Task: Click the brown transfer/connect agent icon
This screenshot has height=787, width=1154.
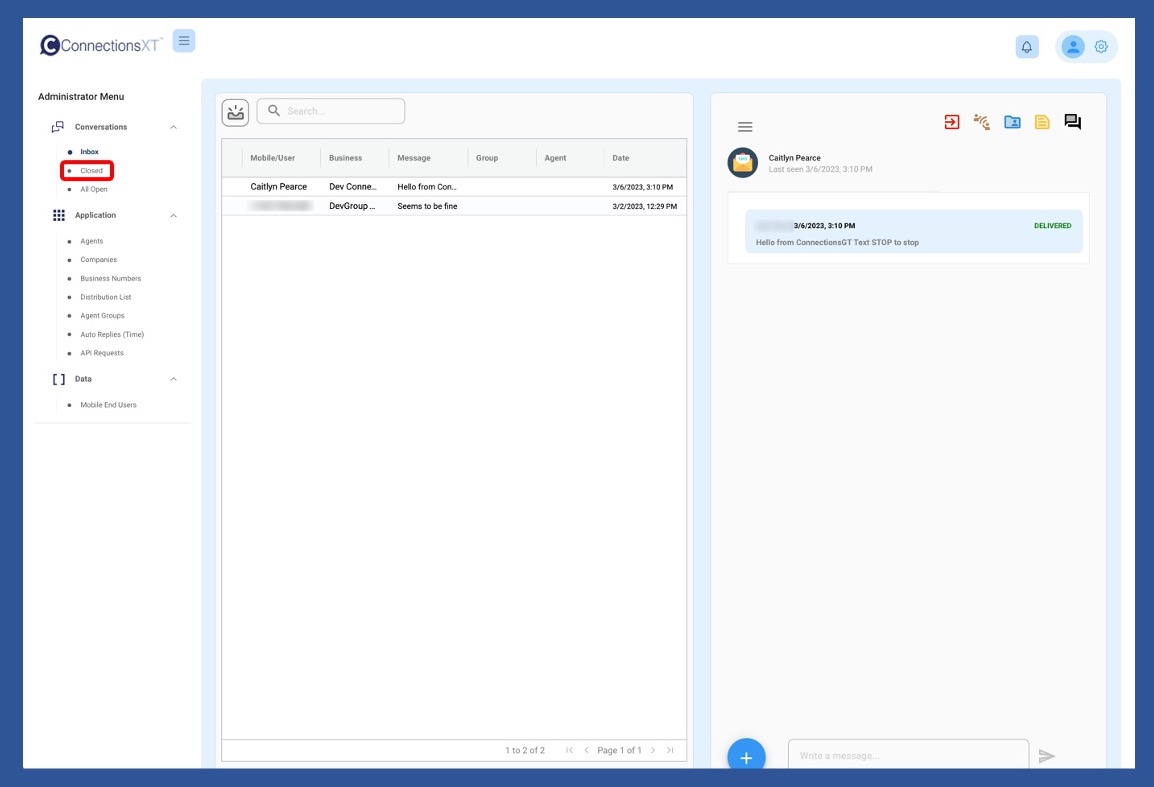Action: [981, 122]
